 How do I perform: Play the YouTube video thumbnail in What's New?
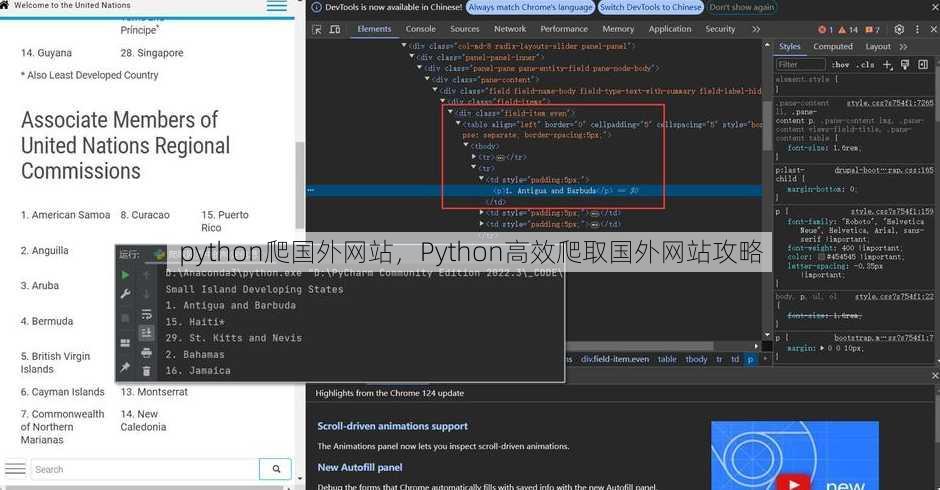(x=794, y=483)
